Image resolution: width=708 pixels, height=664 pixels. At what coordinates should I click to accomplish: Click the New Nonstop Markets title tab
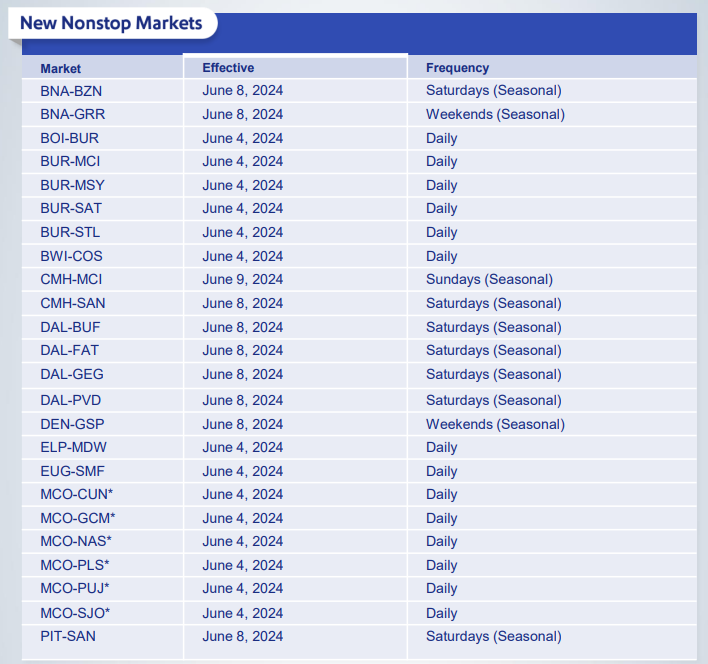click(112, 23)
